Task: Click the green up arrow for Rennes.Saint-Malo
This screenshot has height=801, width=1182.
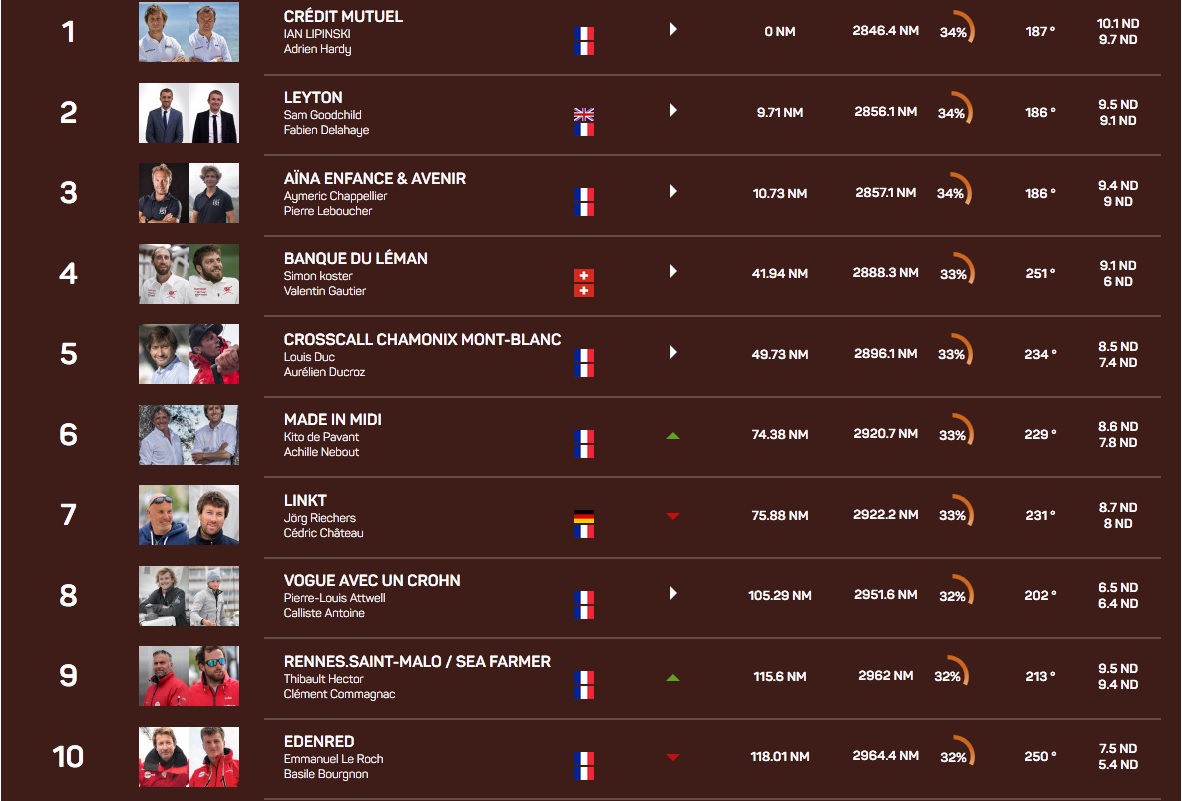Action: coord(673,677)
